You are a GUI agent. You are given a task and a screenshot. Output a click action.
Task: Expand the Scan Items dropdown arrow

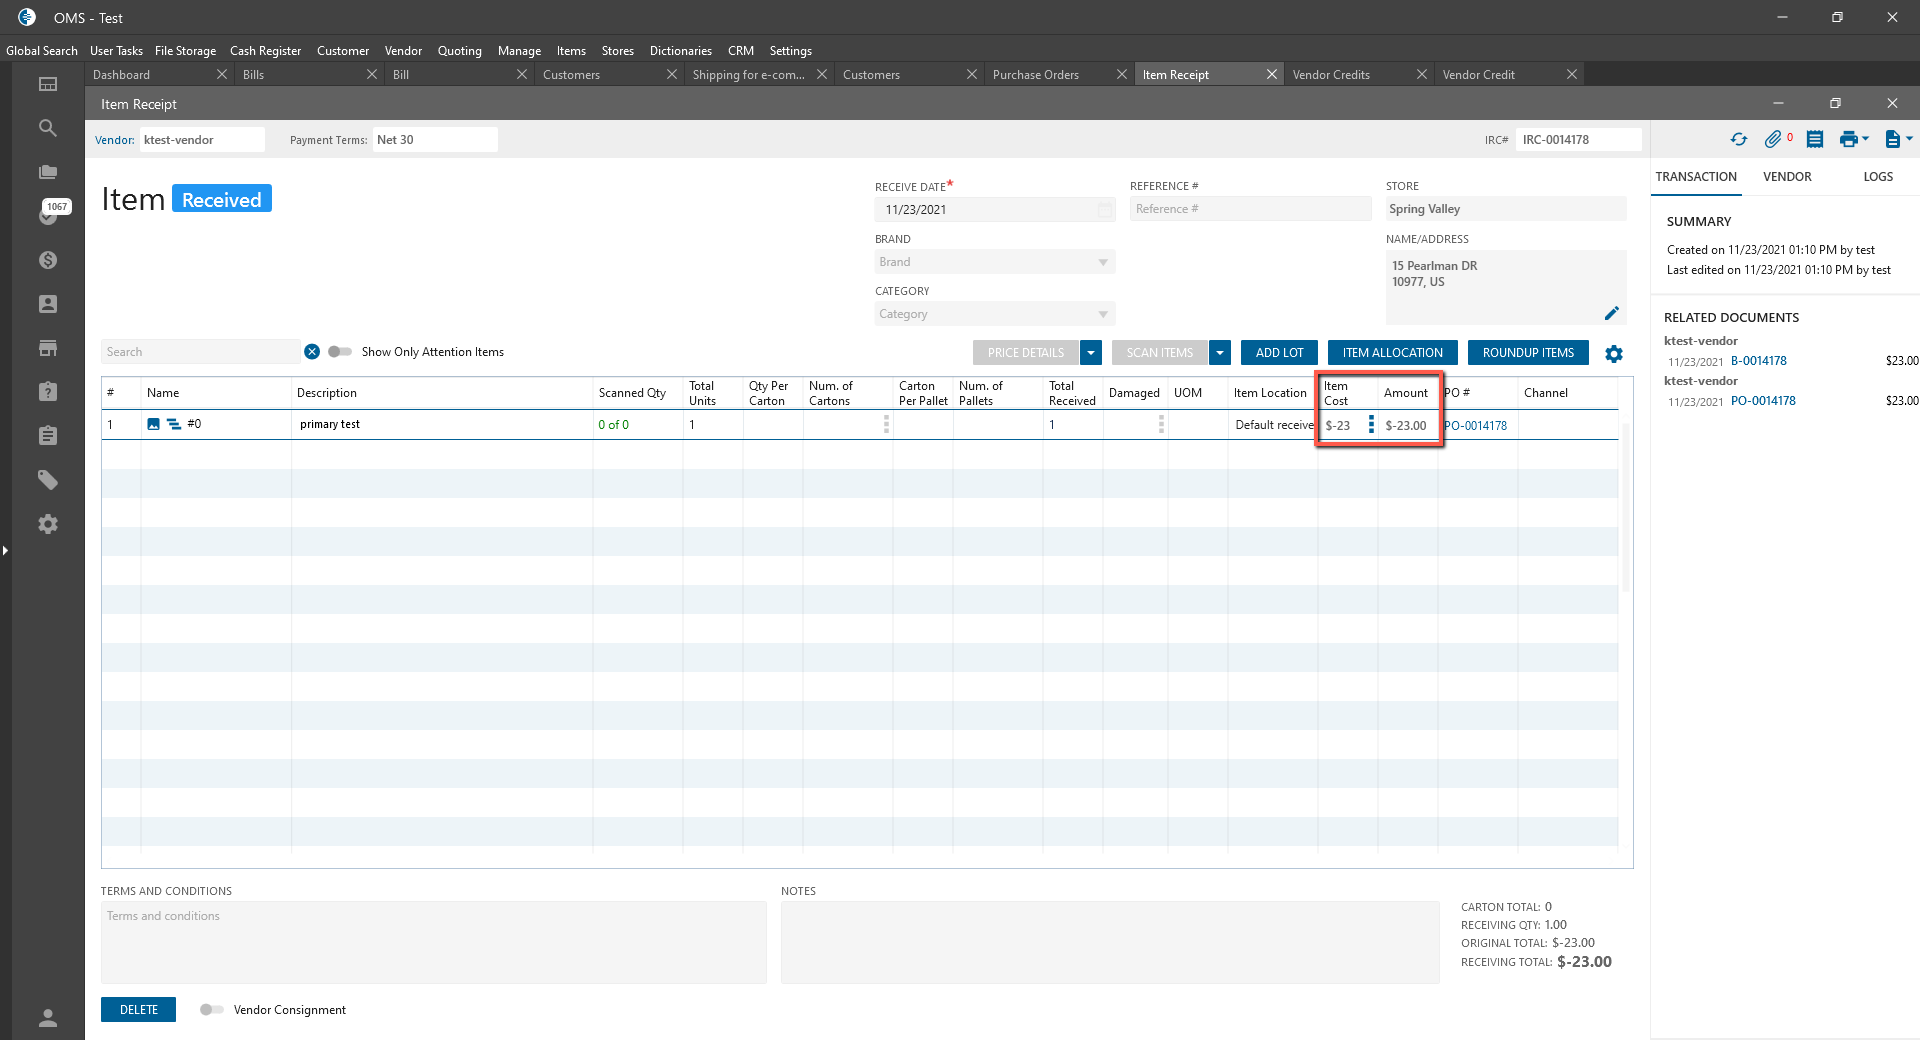1219,353
